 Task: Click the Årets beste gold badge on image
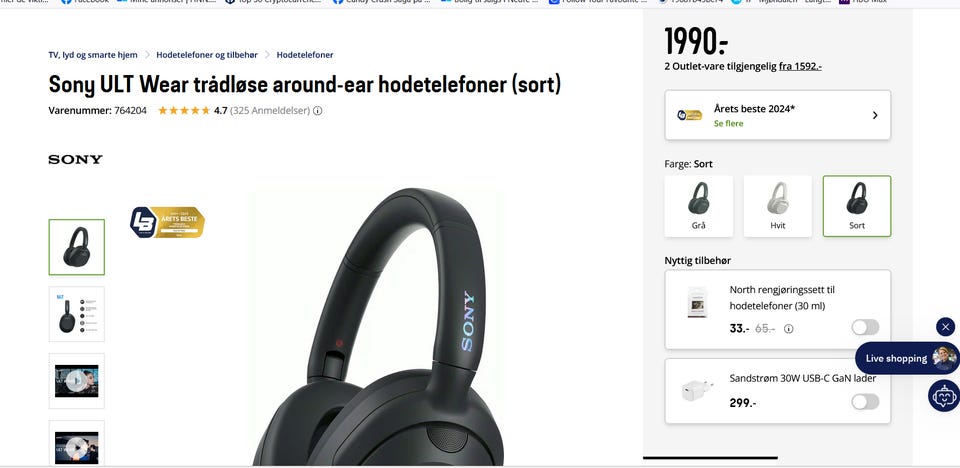(x=168, y=222)
